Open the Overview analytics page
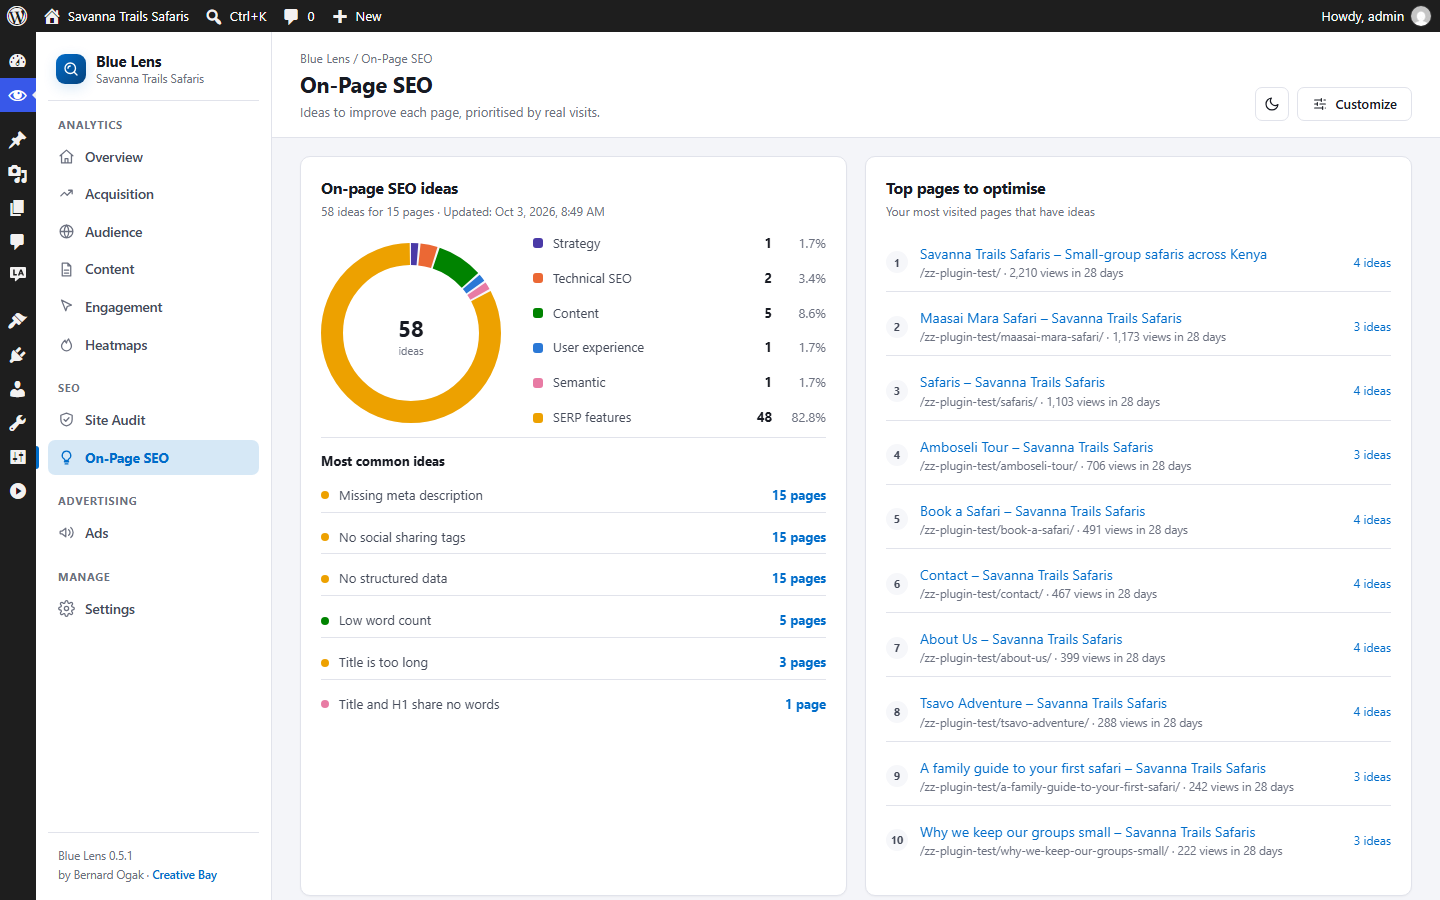The image size is (1440, 900). 153,157
